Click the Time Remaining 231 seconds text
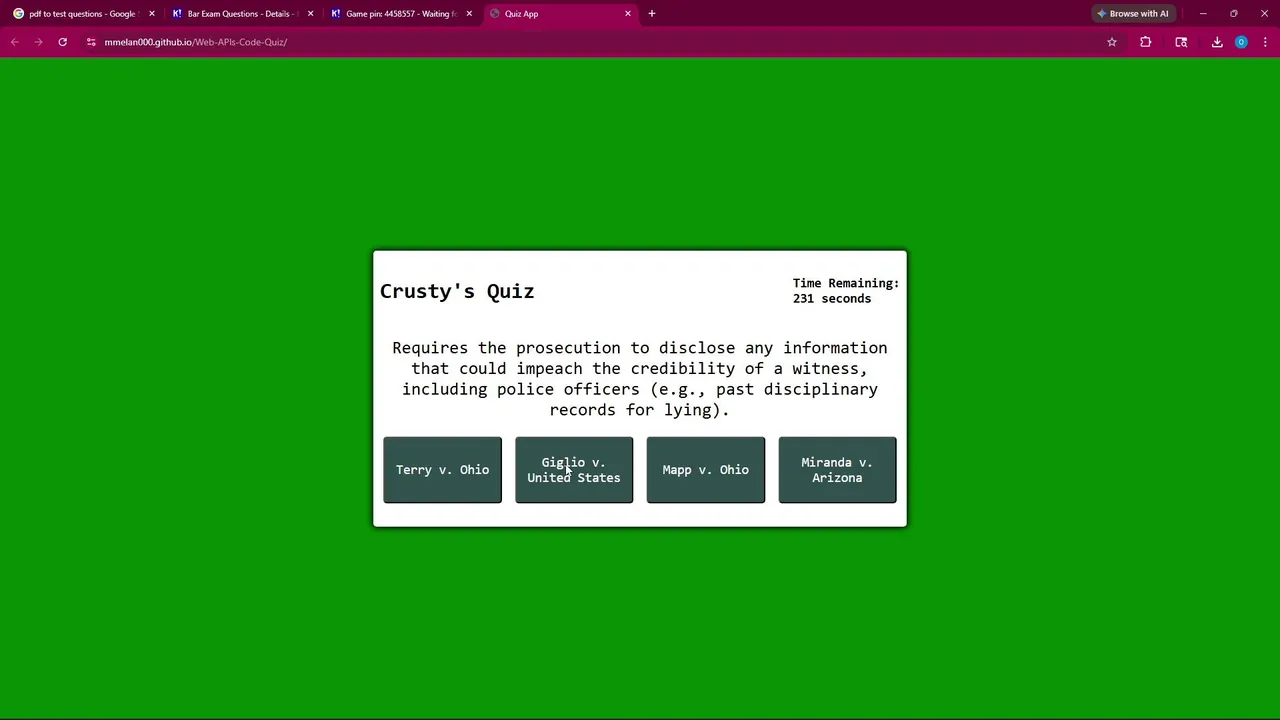This screenshot has width=1280, height=720. (x=846, y=291)
